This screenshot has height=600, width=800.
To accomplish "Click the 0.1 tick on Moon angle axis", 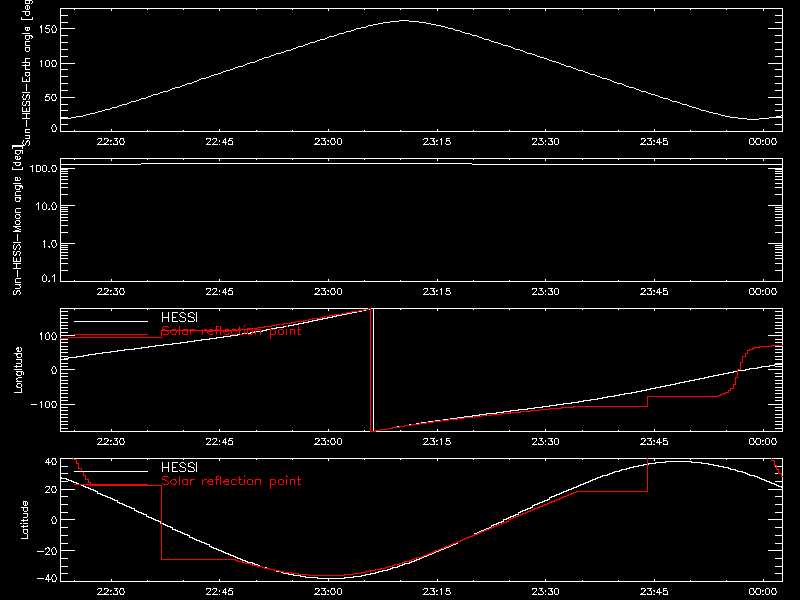I will click(49, 278).
